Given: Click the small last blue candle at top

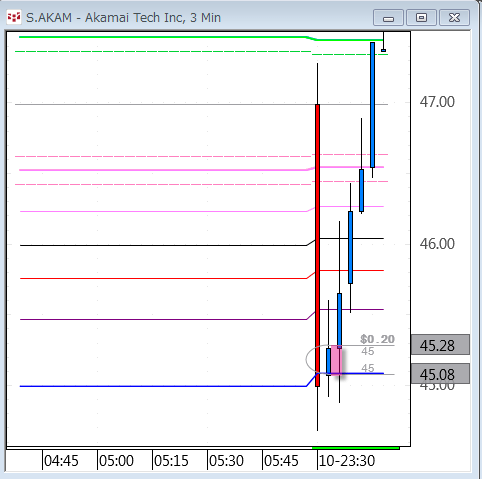Looking at the screenshot, I should tap(383, 50).
